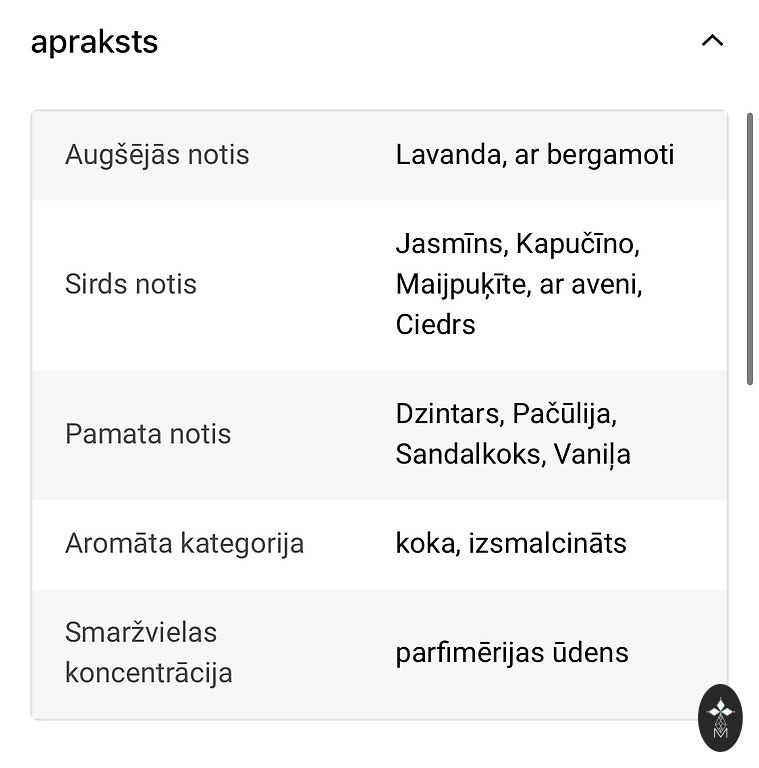Select the Pamata notis label
The height and width of the screenshot is (768, 759).
pyautogui.click(x=148, y=434)
